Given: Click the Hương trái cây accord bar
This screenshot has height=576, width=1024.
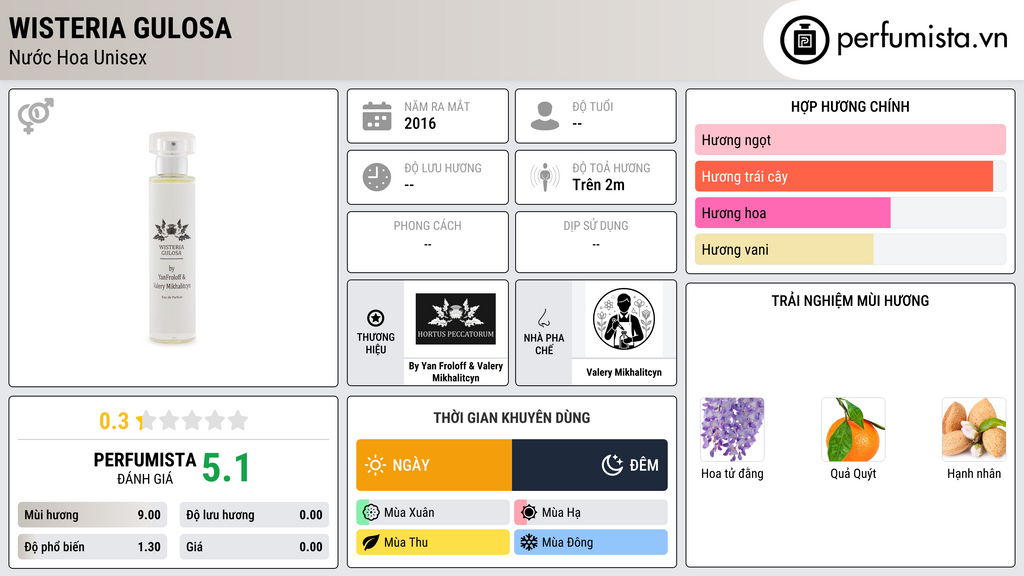Looking at the screenshot, I should tap(850, 176).
